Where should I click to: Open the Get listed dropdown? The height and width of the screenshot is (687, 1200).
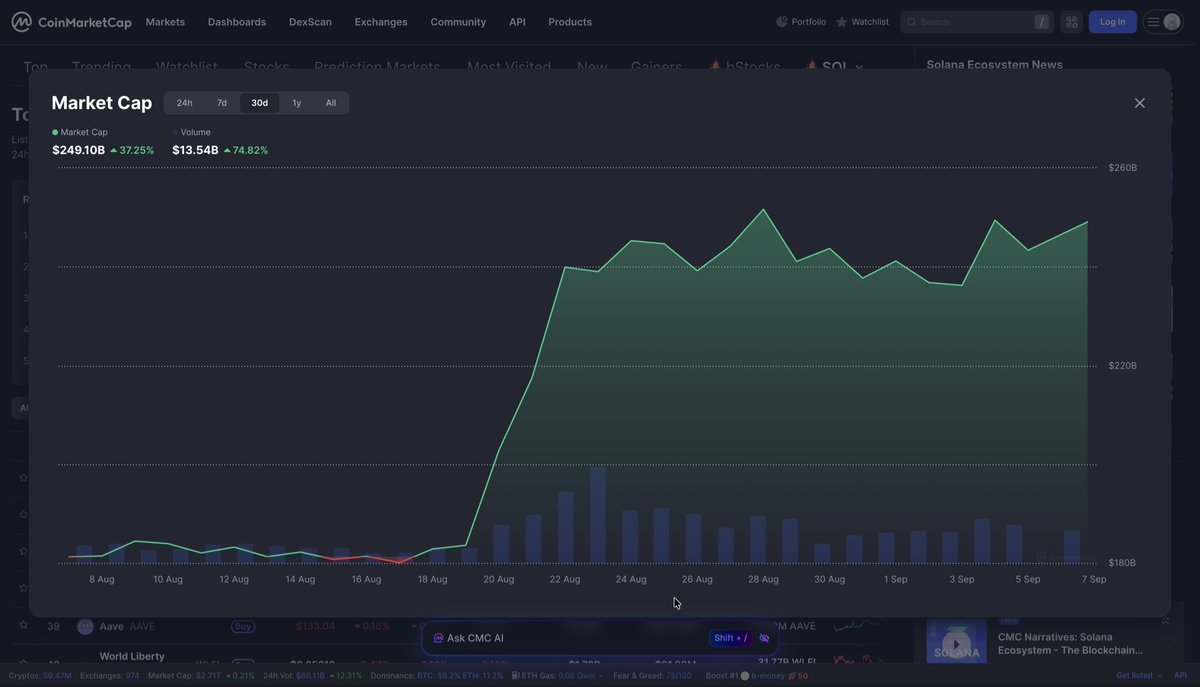(1140, 676)
